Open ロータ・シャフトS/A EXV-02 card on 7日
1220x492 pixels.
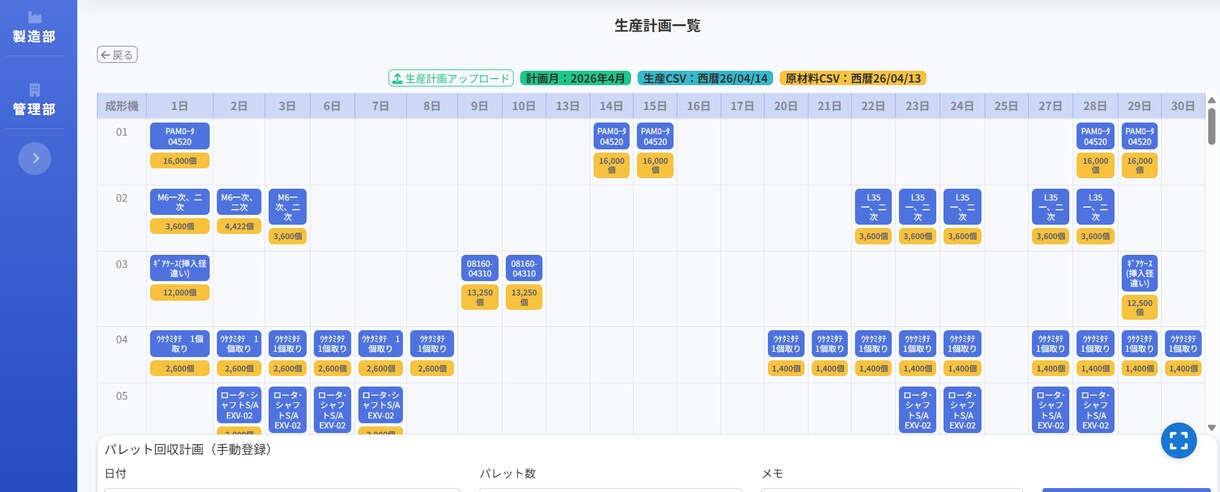(x=380, y=405)
